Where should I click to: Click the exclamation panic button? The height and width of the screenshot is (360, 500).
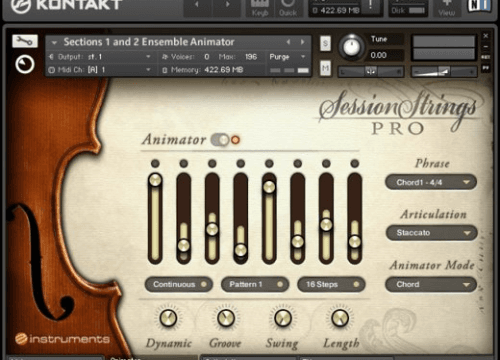click(371, 6)
